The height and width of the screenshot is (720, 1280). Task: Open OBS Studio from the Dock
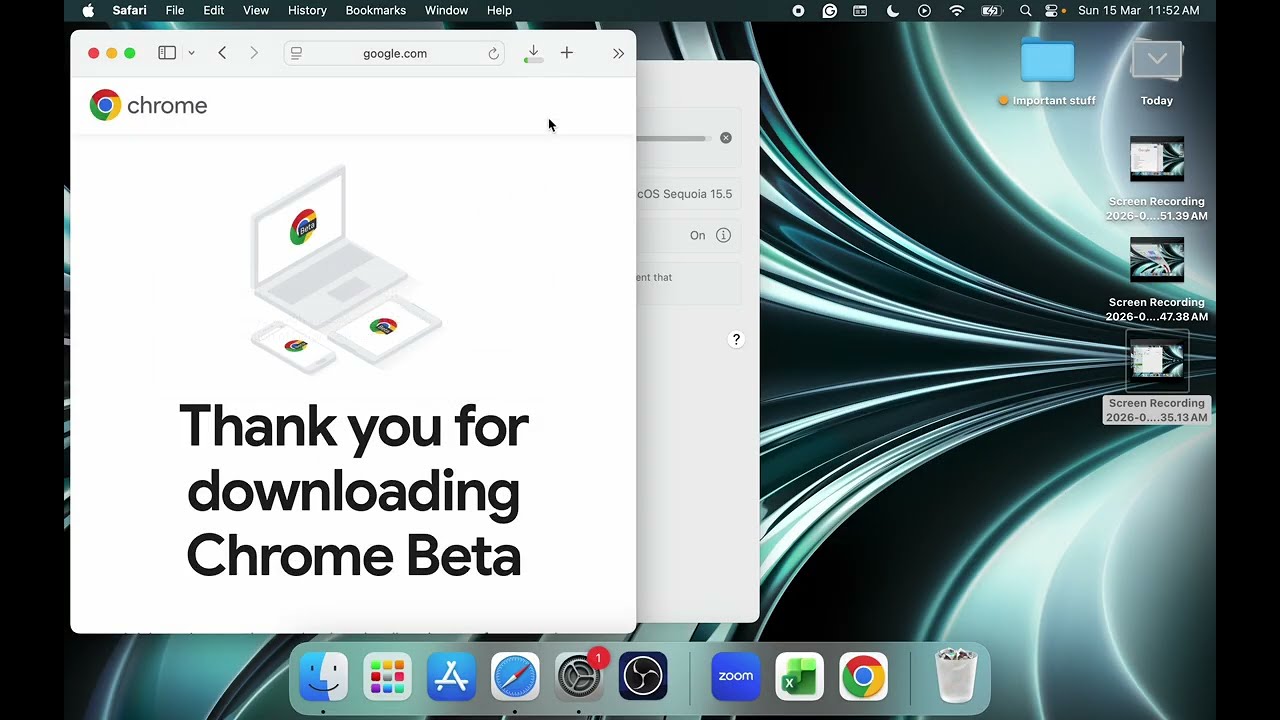point(643,677)
